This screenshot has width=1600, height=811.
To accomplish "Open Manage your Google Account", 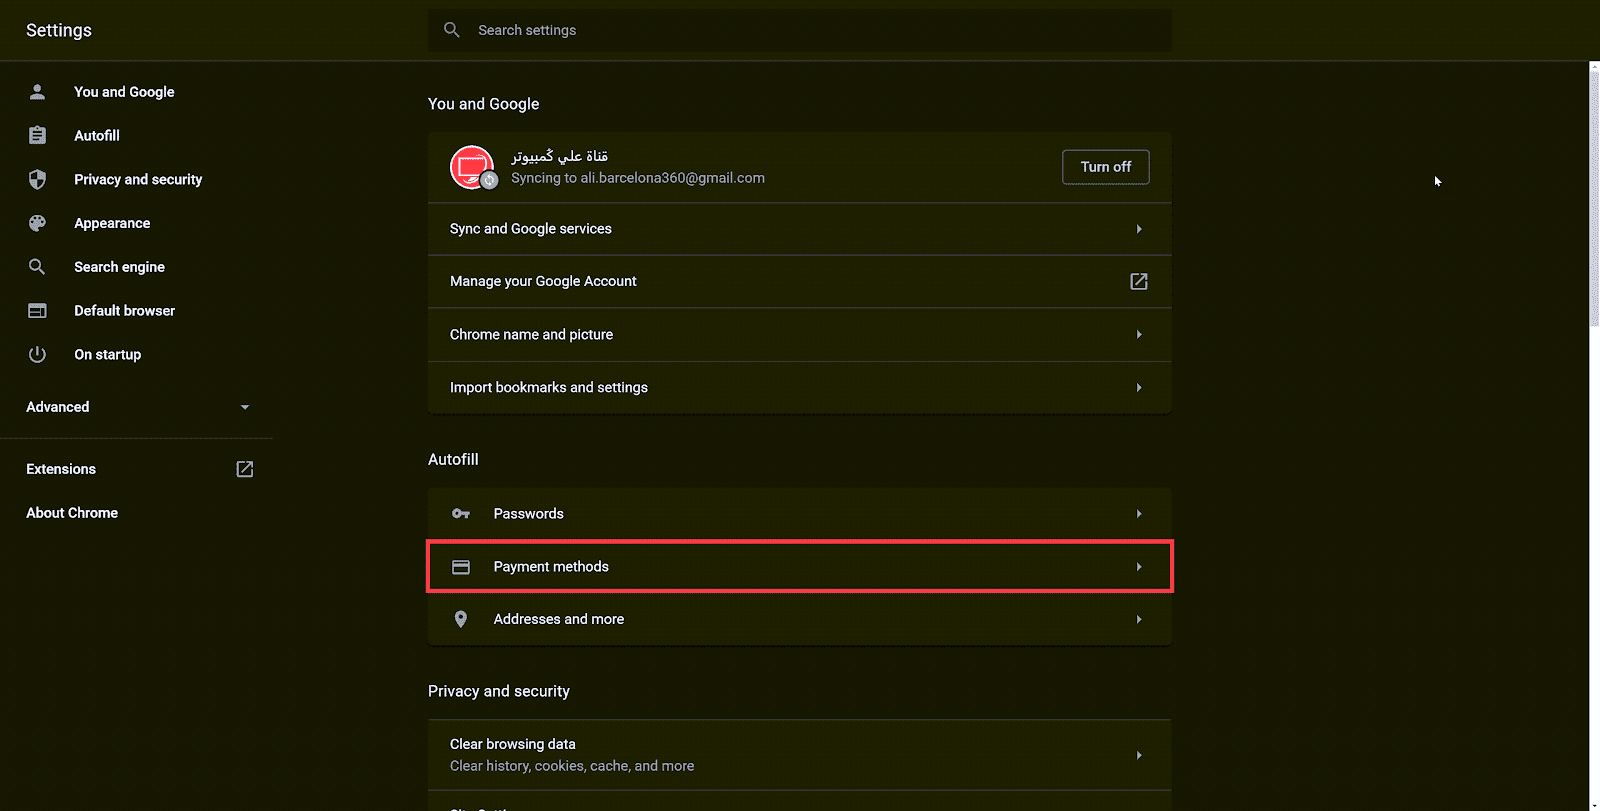I will click(799, 282).
